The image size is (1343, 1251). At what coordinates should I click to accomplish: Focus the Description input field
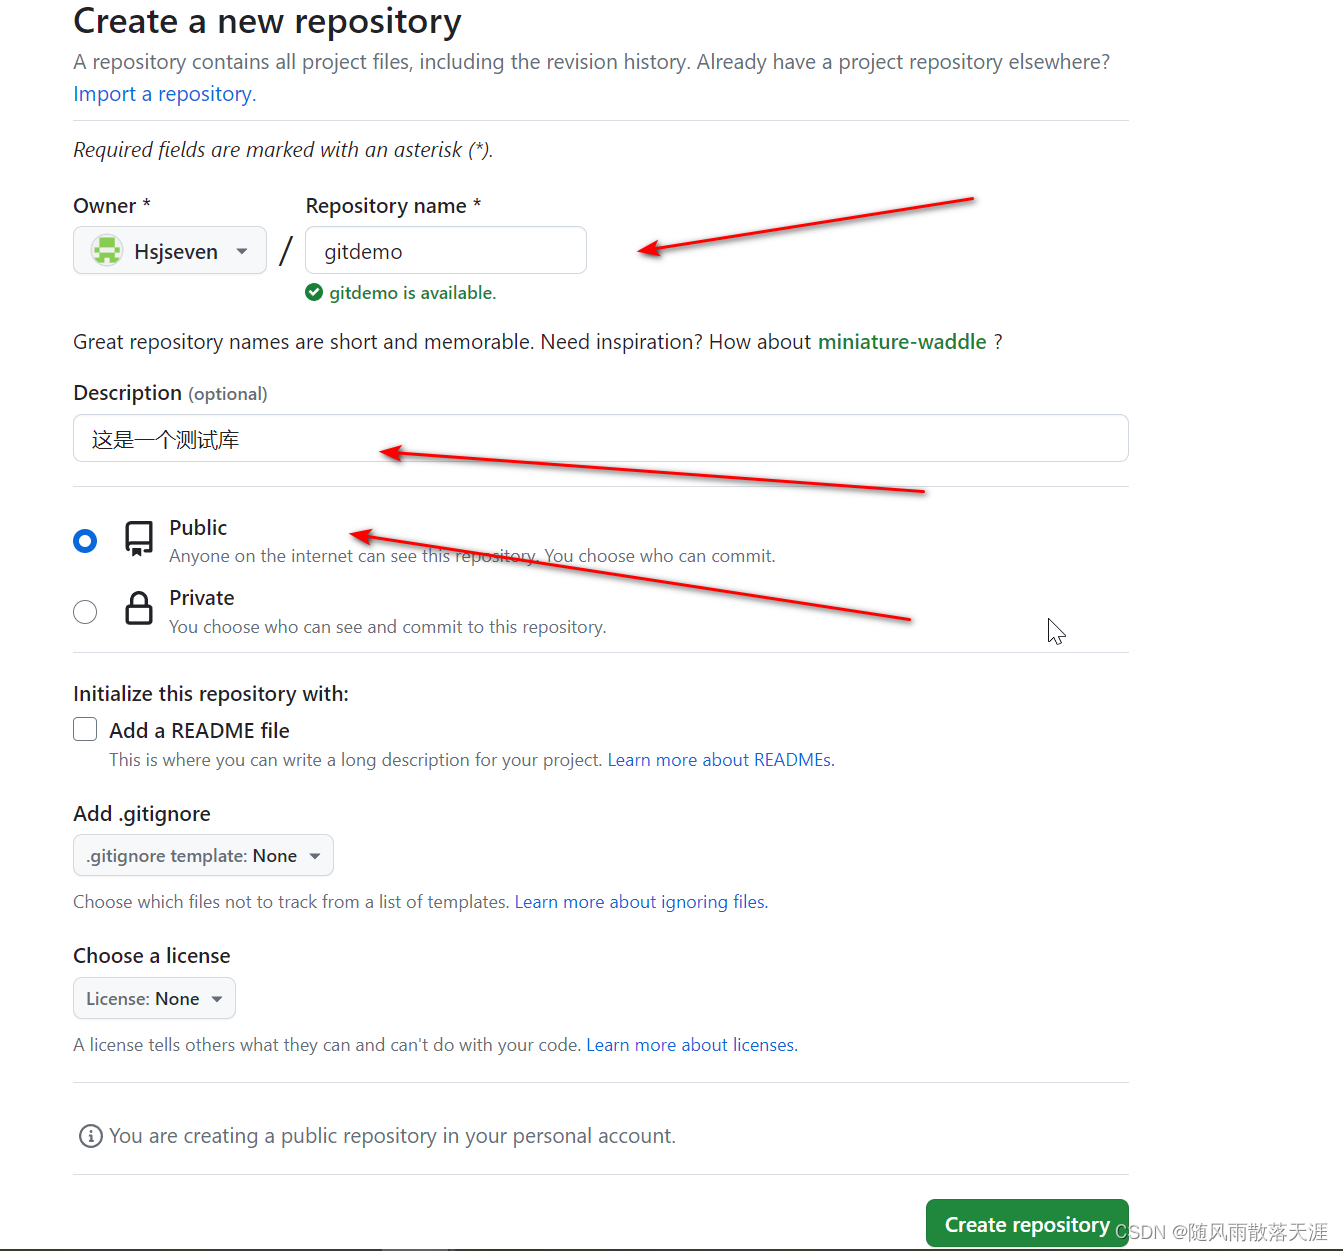click(x=601, y=438)
